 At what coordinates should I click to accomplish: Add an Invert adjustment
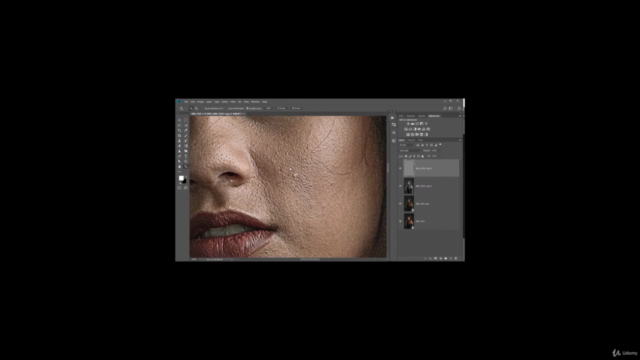[408, 134]
